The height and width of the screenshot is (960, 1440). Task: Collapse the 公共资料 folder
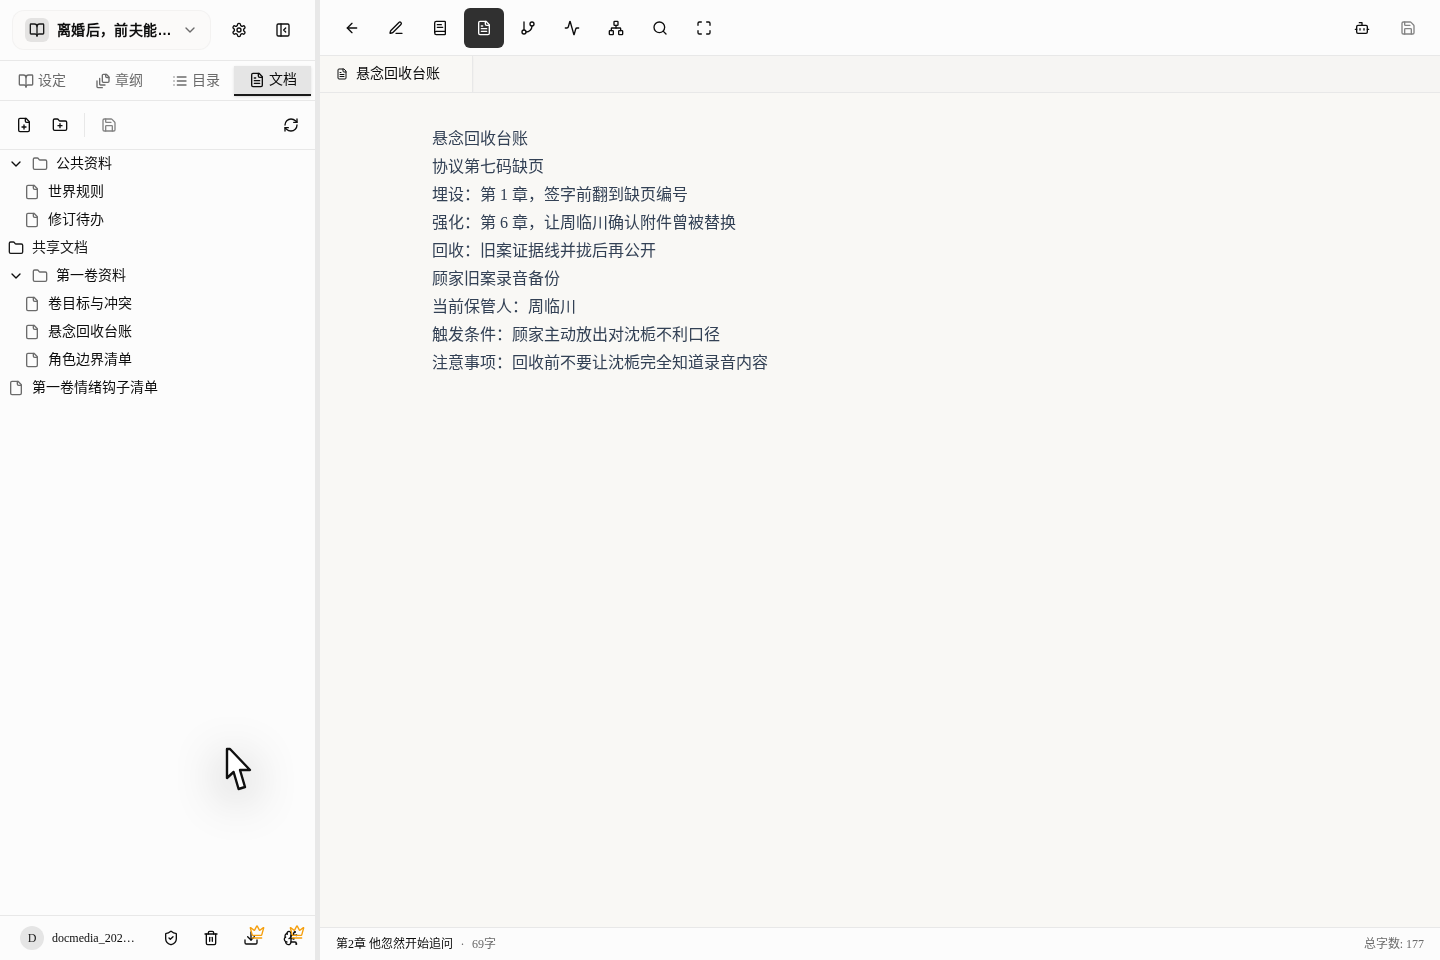pyautogui.click(x=16, y=163)
